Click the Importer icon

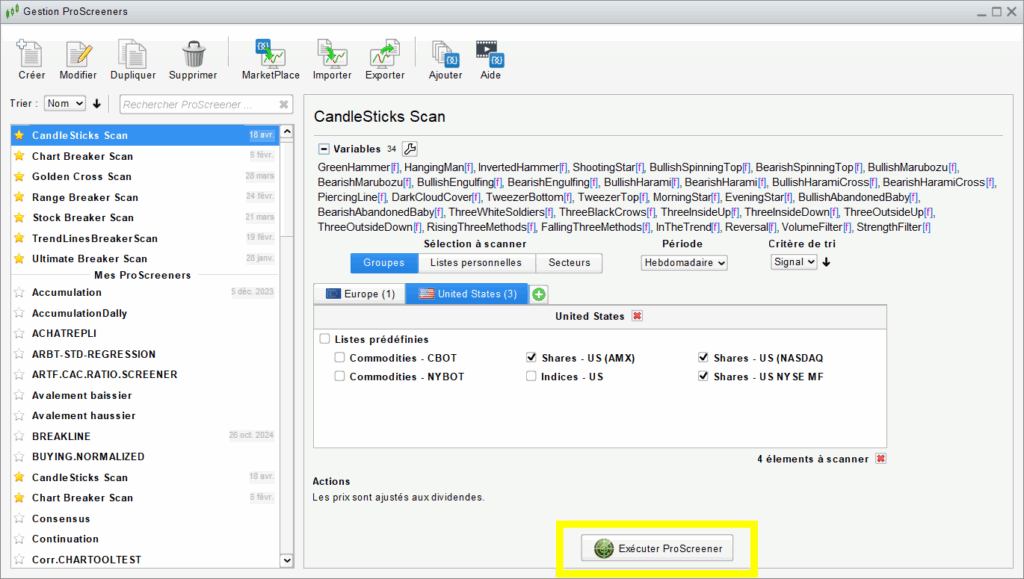pyautogui.click(x=332, y=58)
